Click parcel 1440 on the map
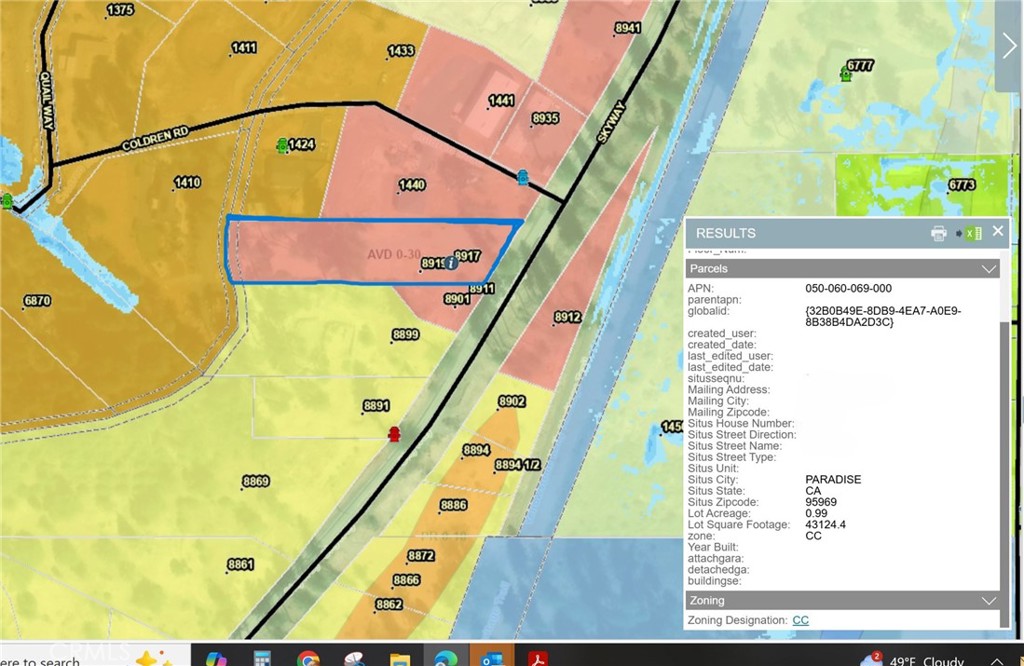Screen dimensions: 1024x666 411,185
